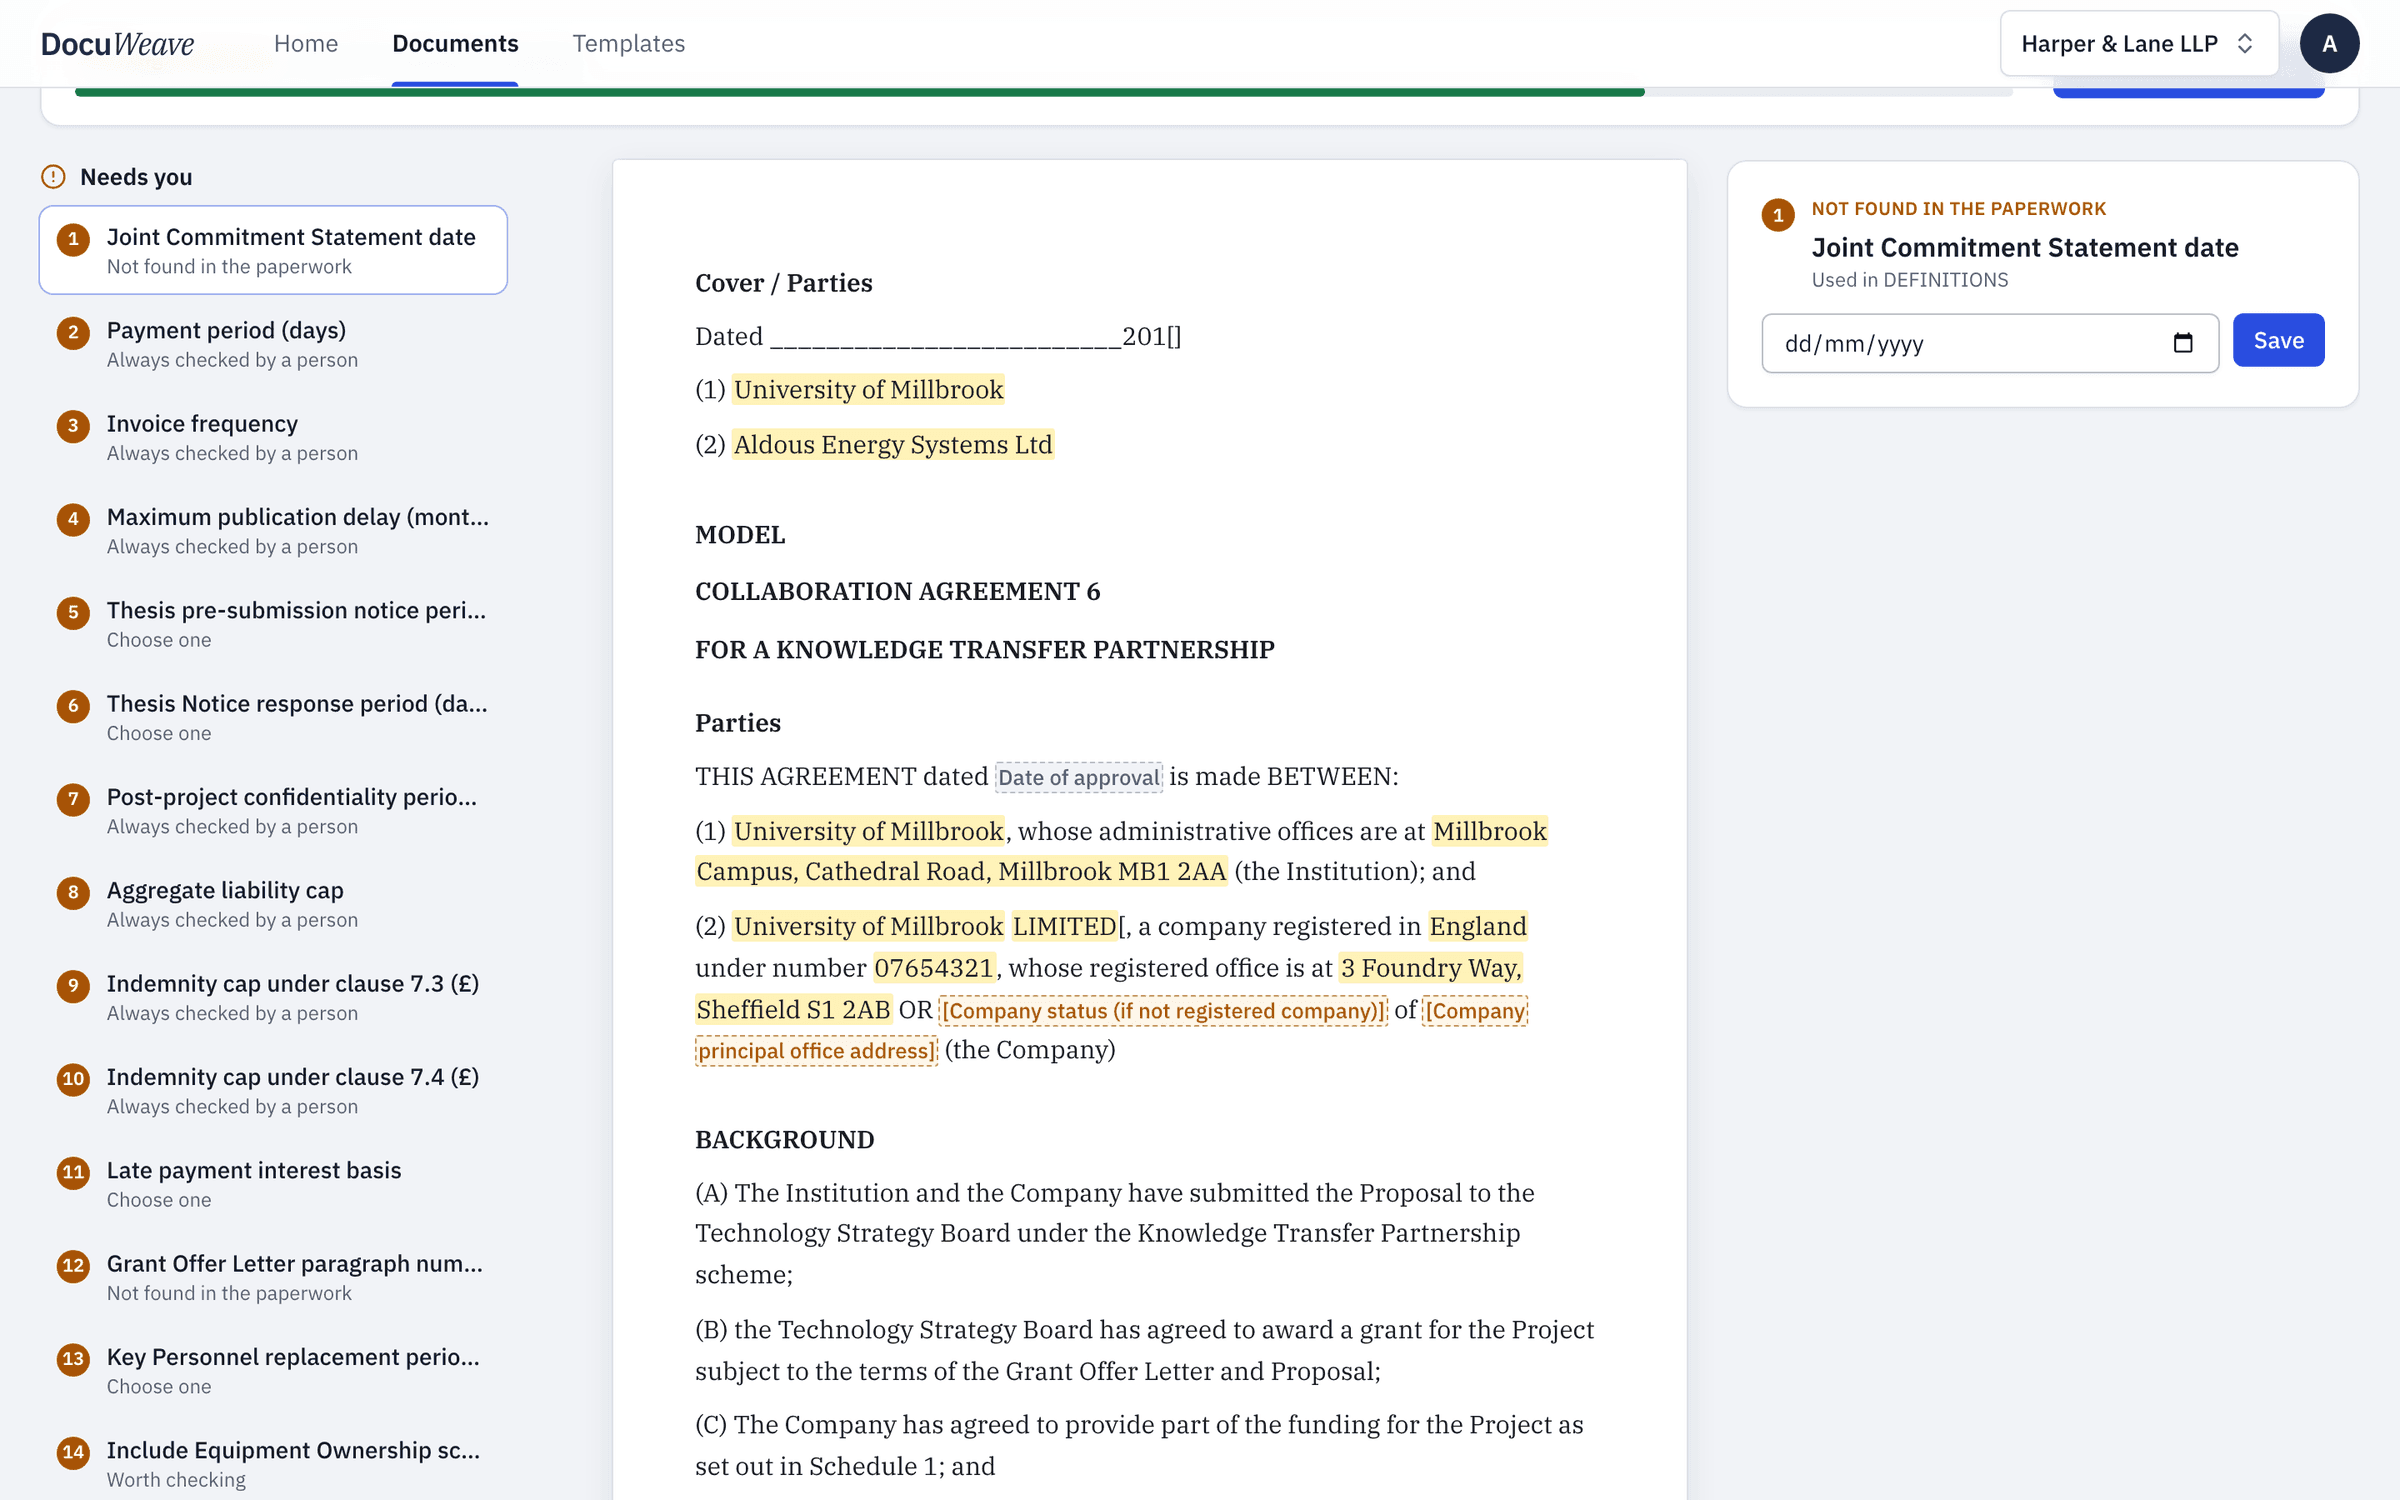Viewport: 2400px width, 1500px height.
Task: Save the Joint Commitment Statement date
Action: (2278, 340)
